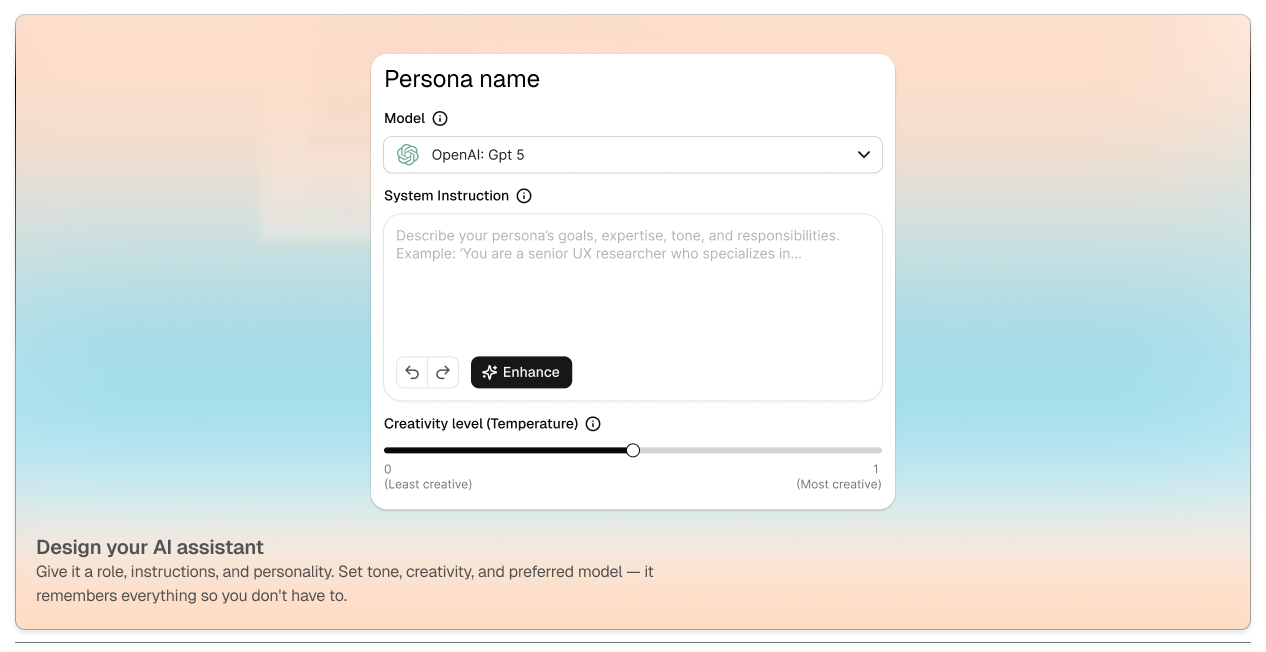1266x652 pixels.
Task: Click the OpenAI logo in model selector
Action: [408, 155]
